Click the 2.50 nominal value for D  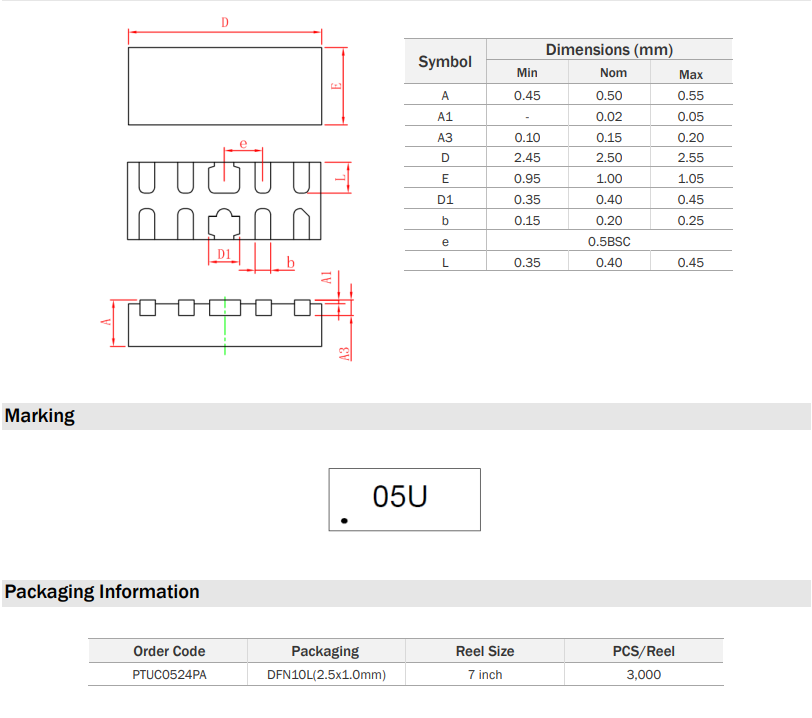[609, 158]
